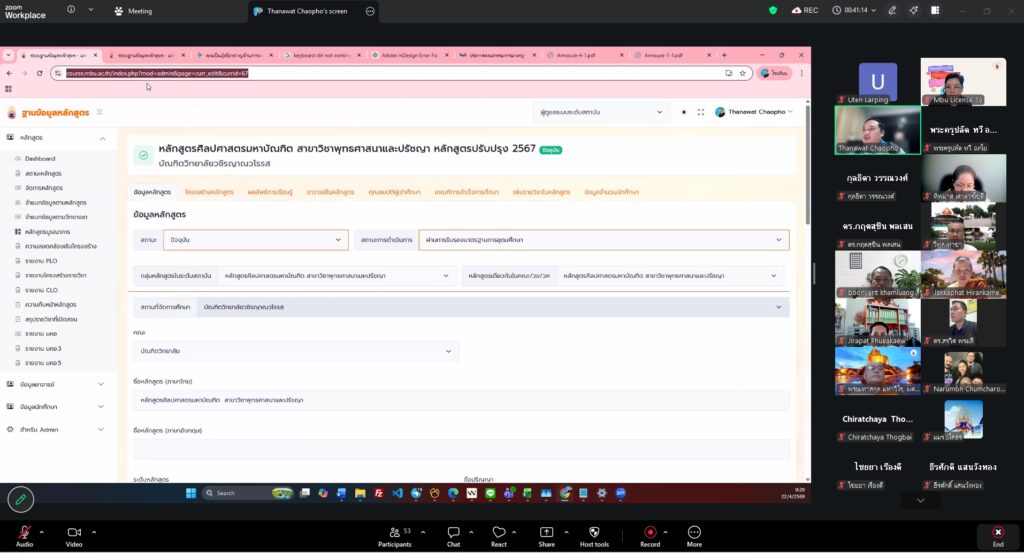Open the Thanawat Chaopho user menu

[754, 112]
